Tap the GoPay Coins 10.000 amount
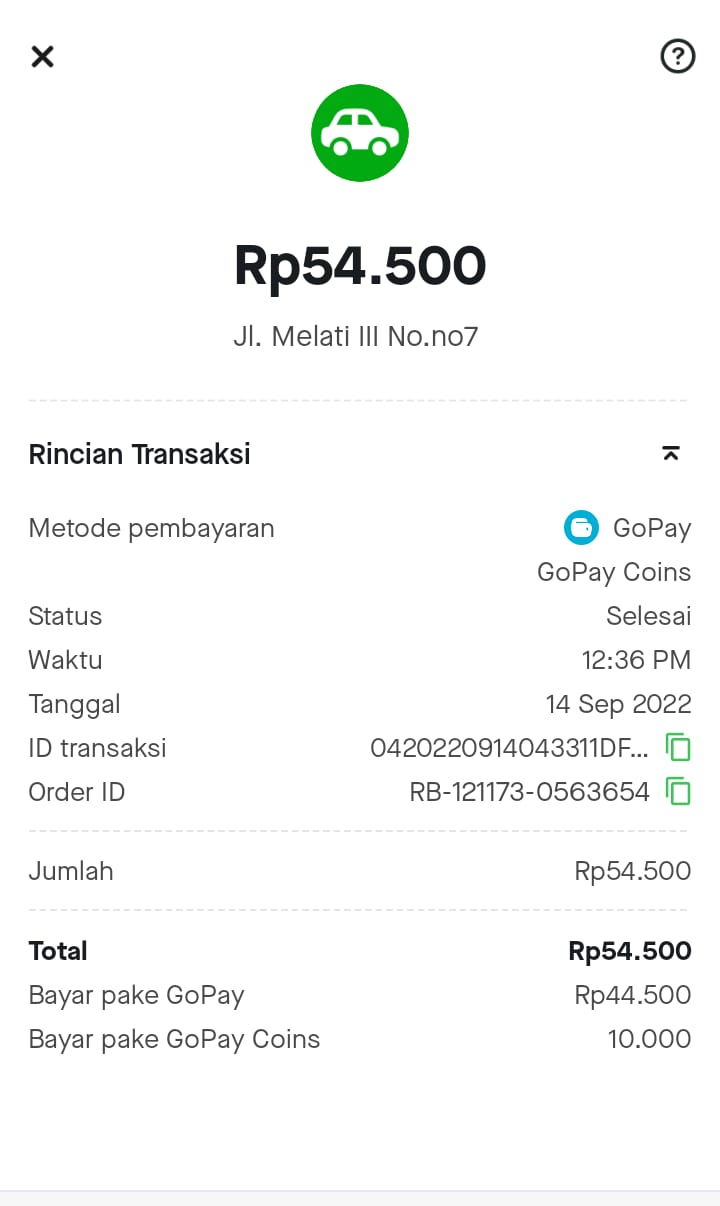 pyautogui.click(x=649, y=1039)
